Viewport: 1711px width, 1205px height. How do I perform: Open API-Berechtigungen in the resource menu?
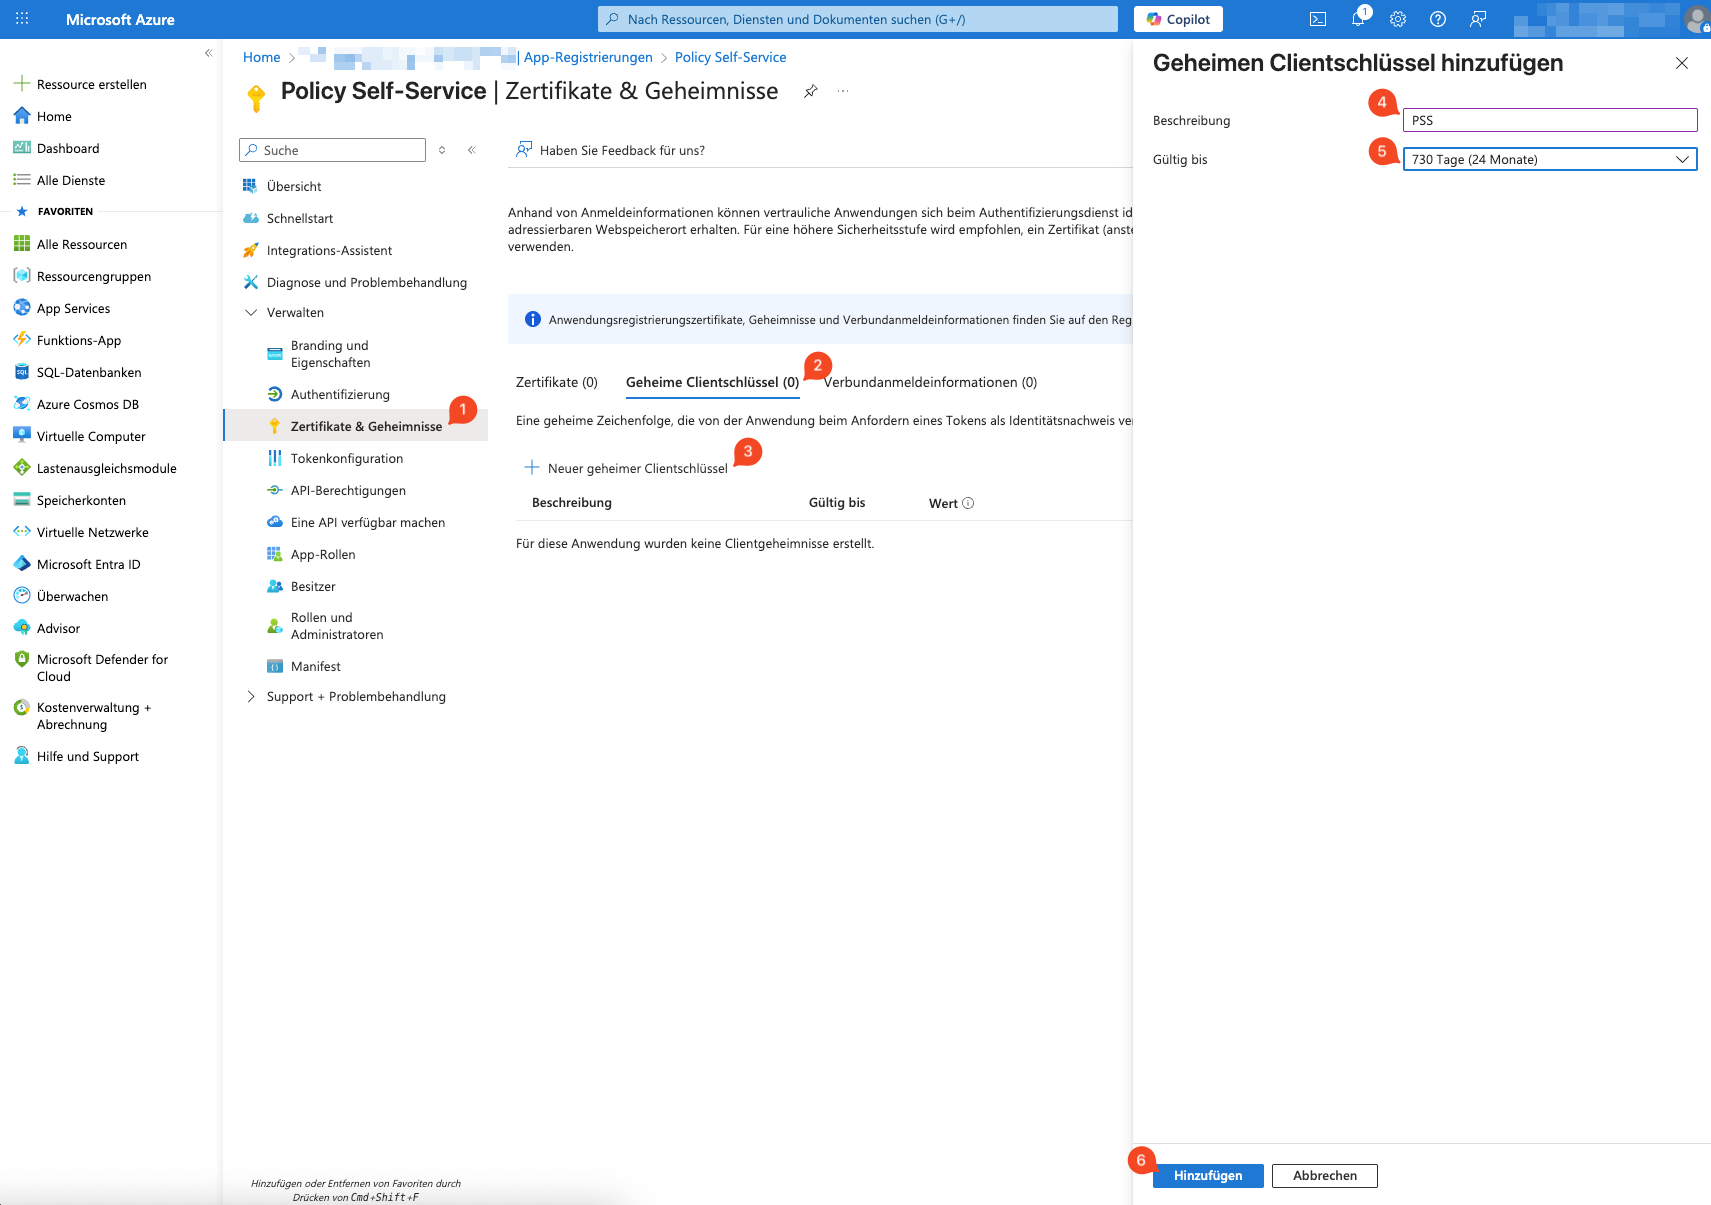pyautogui.click(x=348, y=491)
